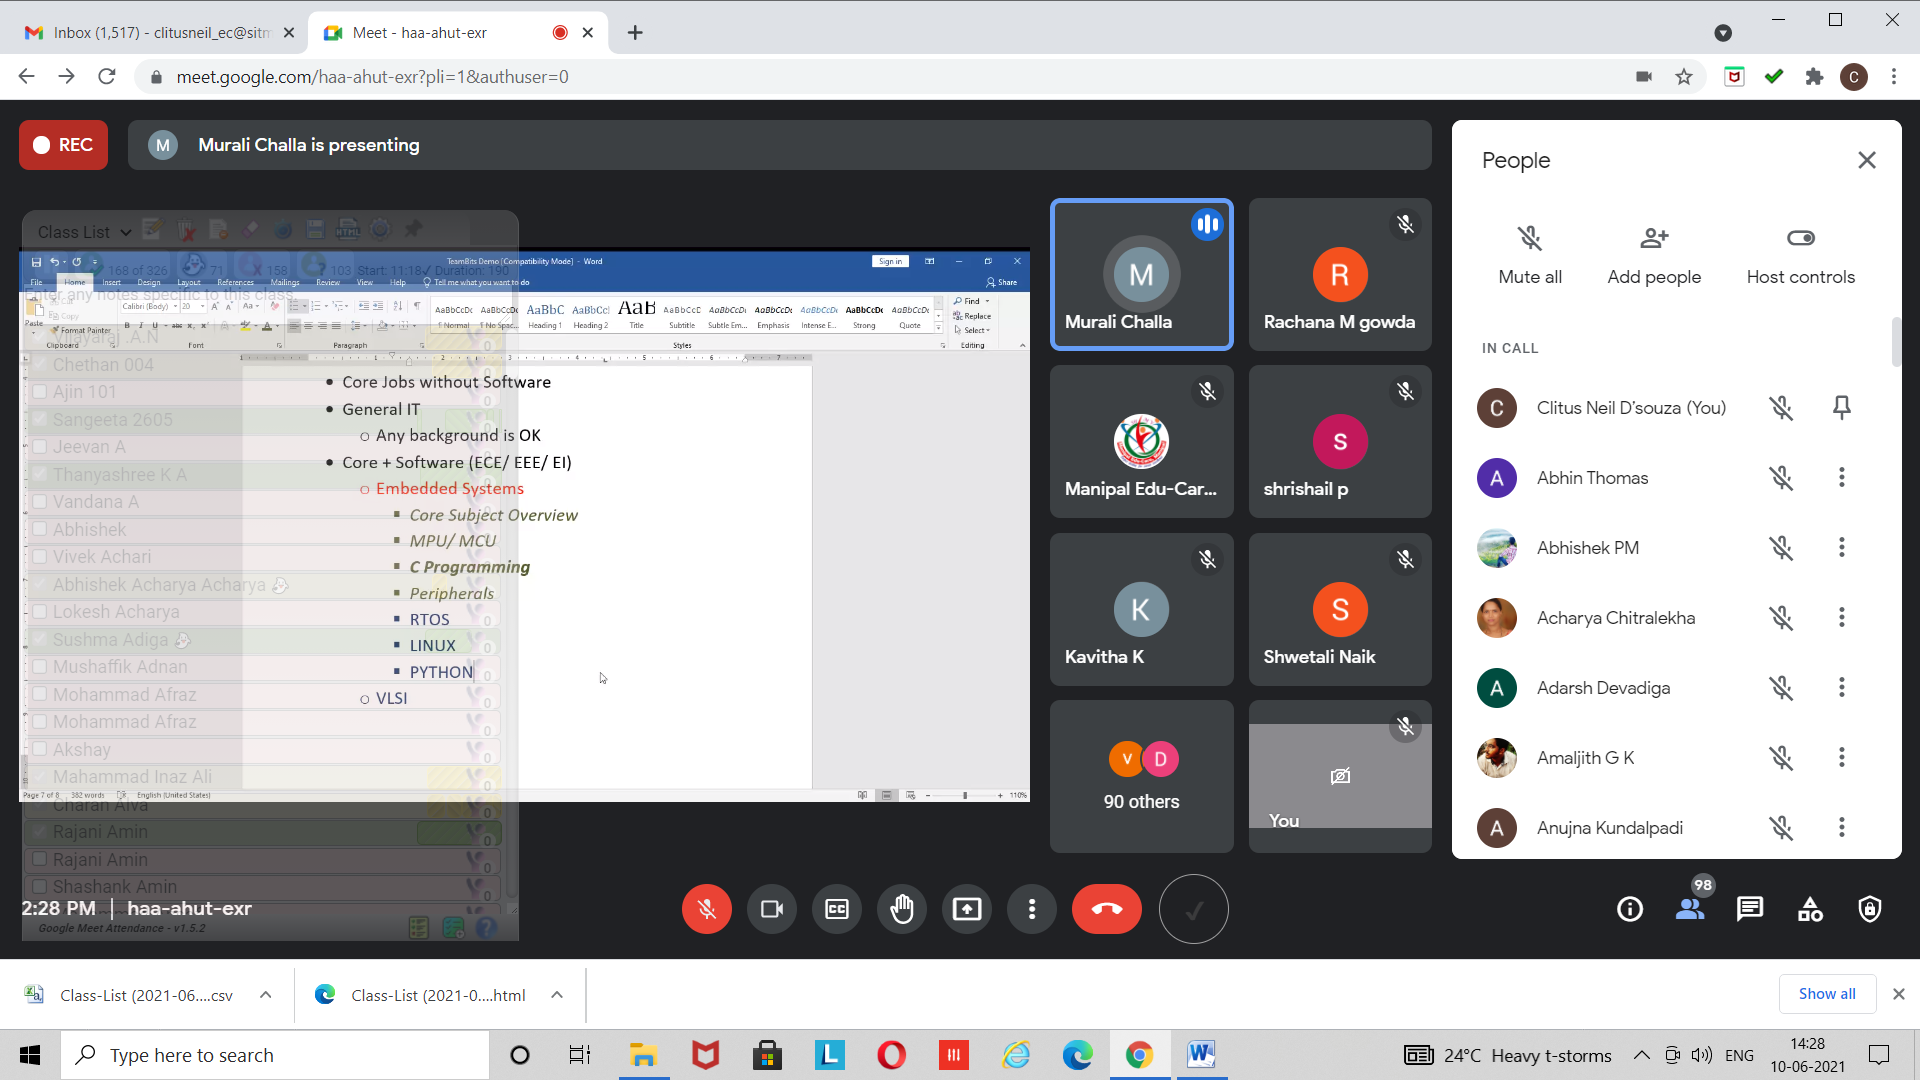Open chat with everyone icon
Viewport: 1920px width, 1080px height.
pyautogui.click(x=1750, y=909)
